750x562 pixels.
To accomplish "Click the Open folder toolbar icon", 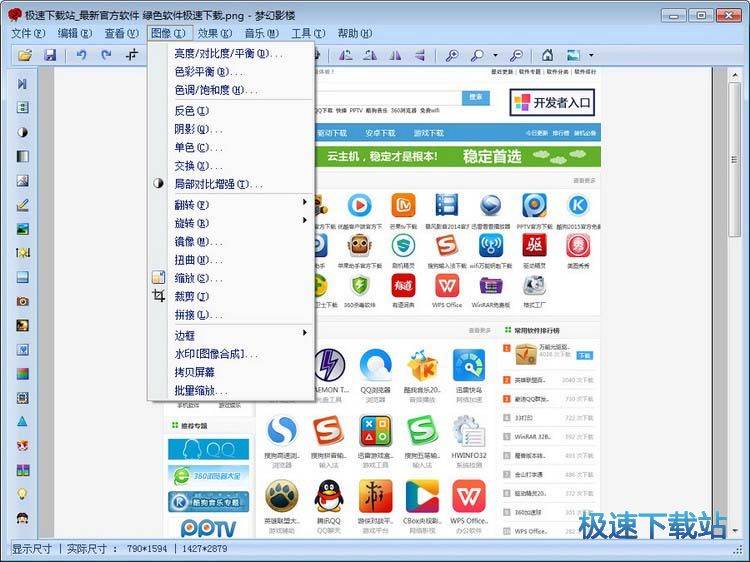I will point(25,55).
